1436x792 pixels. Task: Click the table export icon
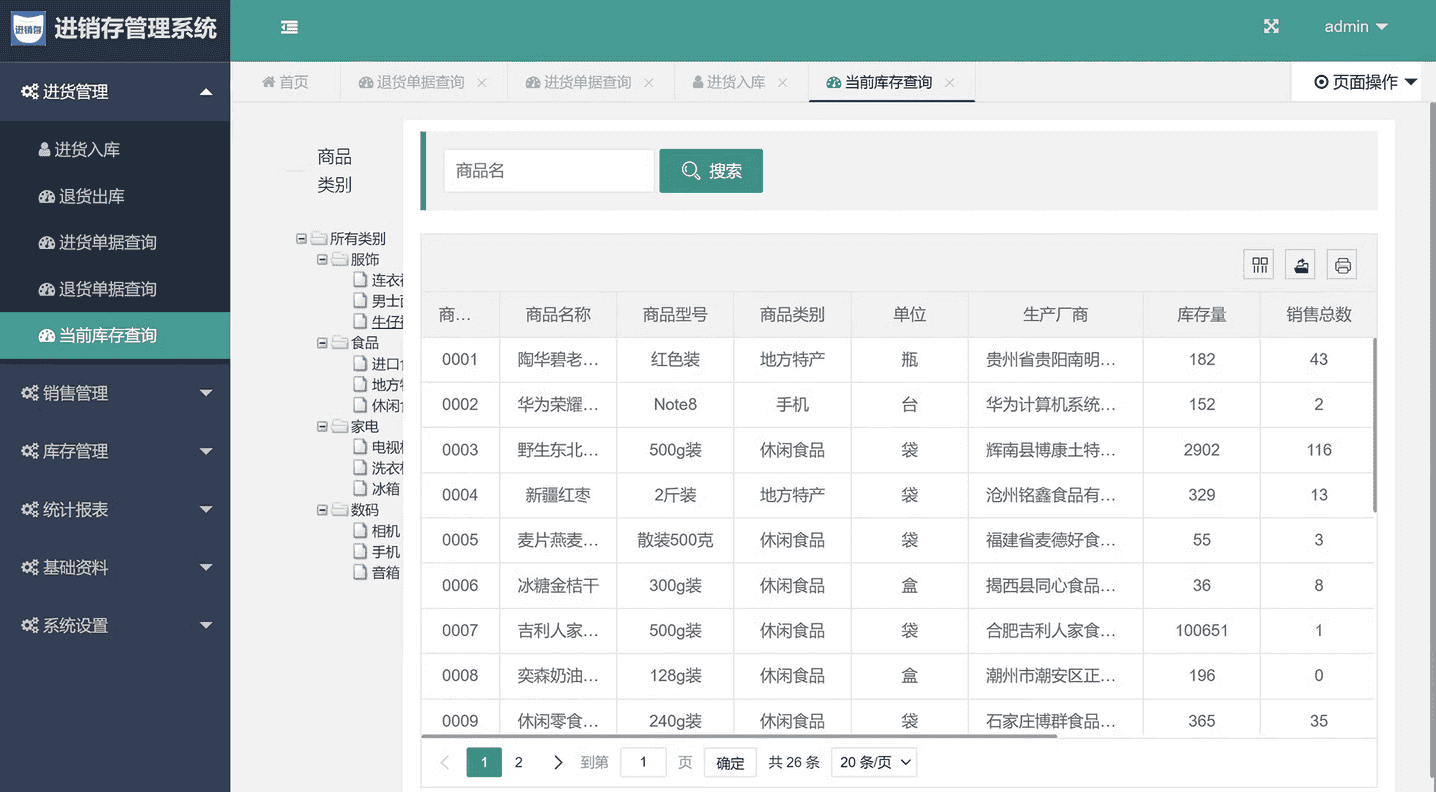(x=1300, y=265)
